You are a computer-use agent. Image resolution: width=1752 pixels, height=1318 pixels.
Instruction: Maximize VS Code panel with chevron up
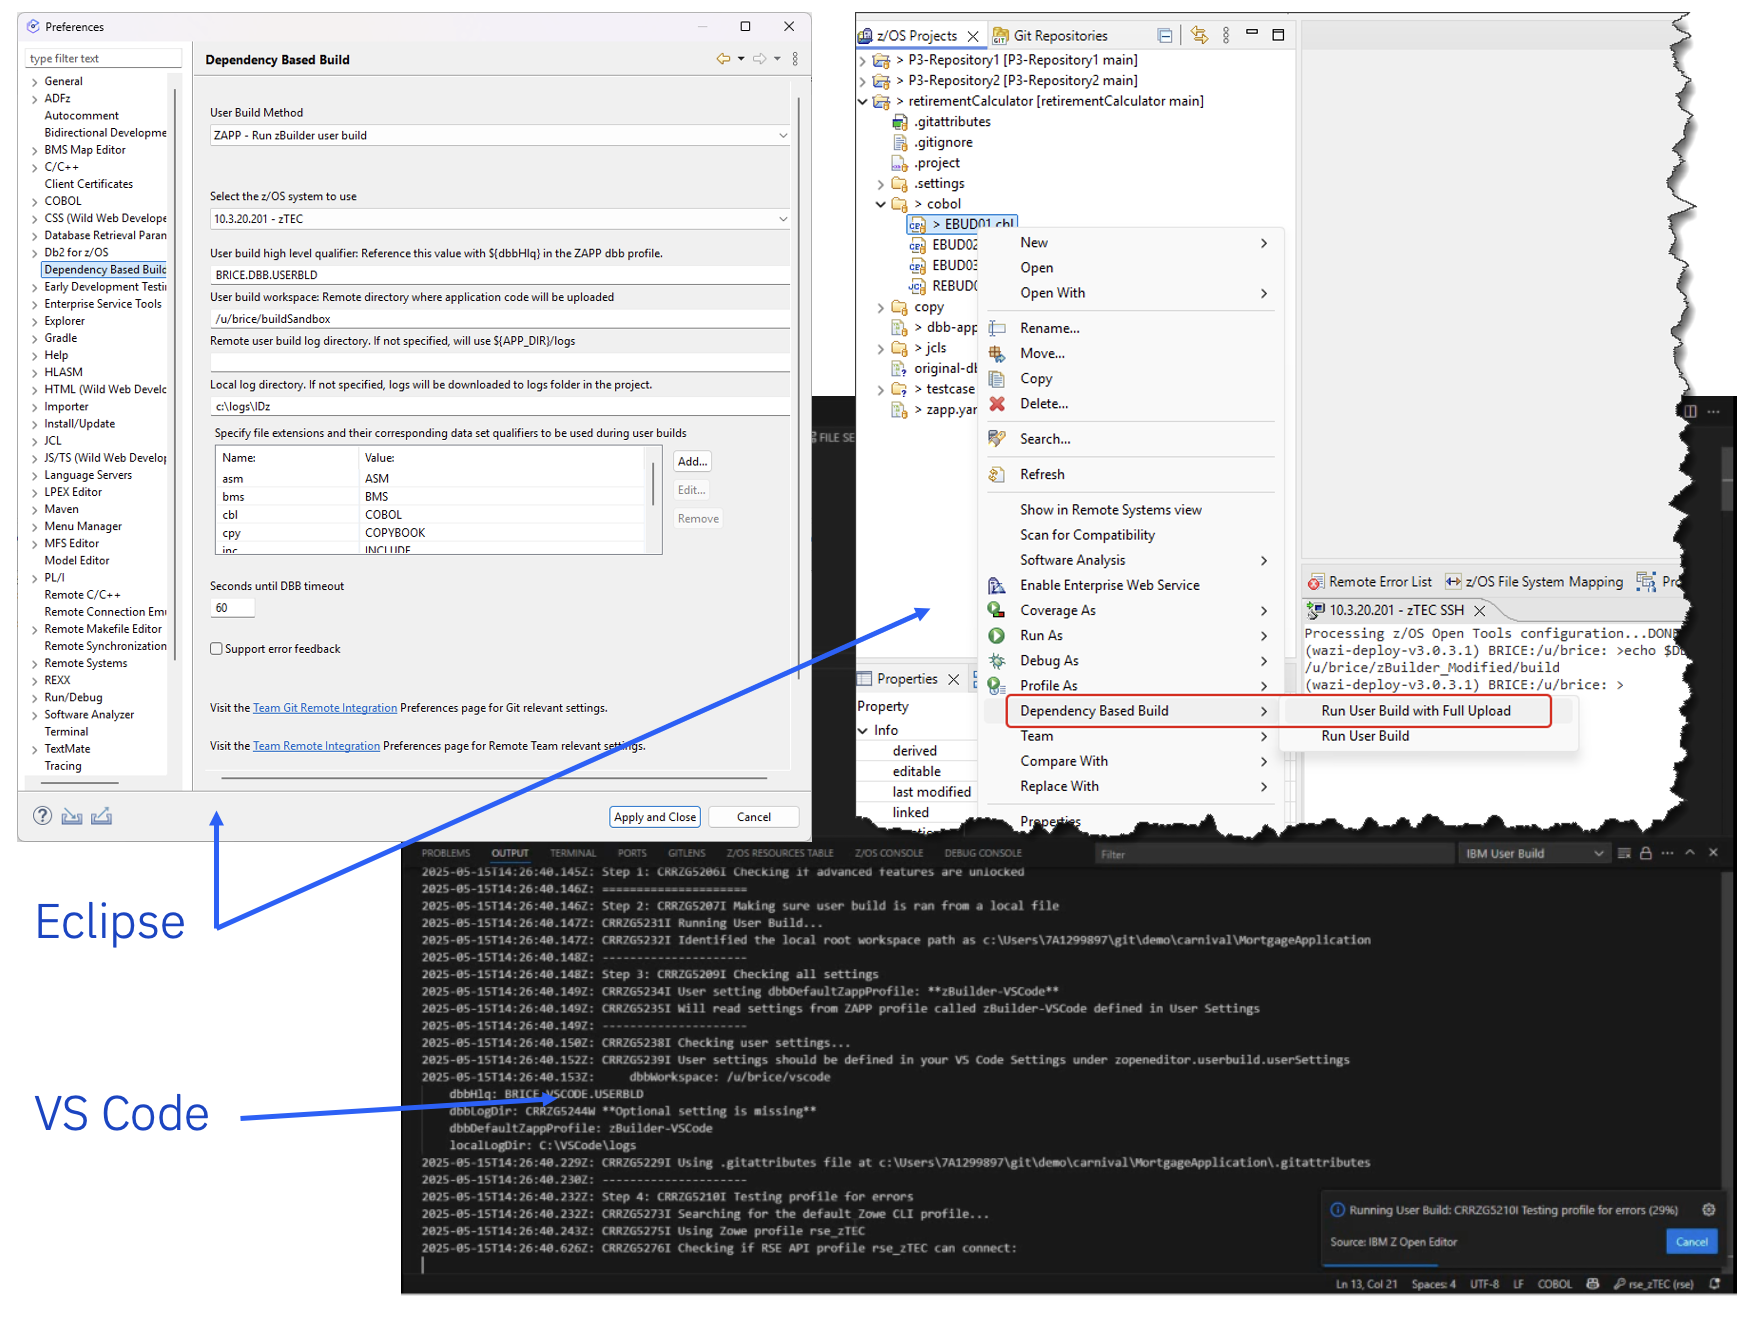(x=1690, y=853)
